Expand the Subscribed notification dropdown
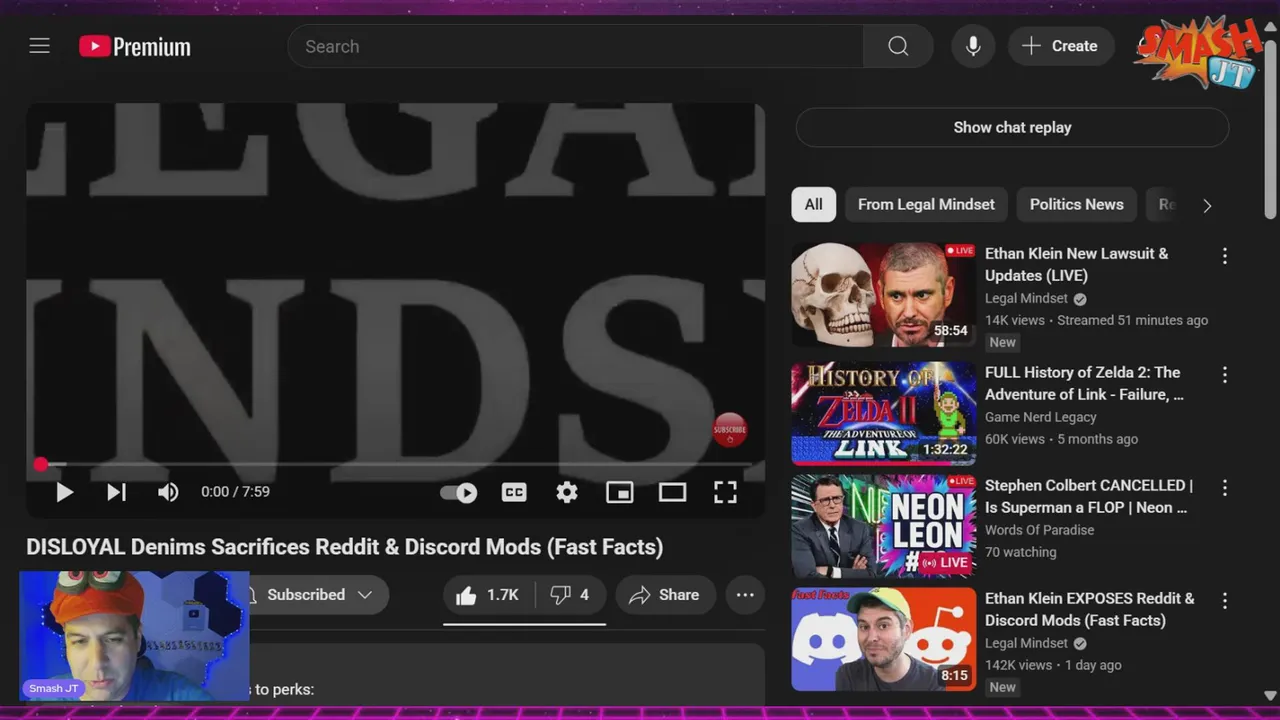This screenshot has height=720, width=1280. [319, 595]
